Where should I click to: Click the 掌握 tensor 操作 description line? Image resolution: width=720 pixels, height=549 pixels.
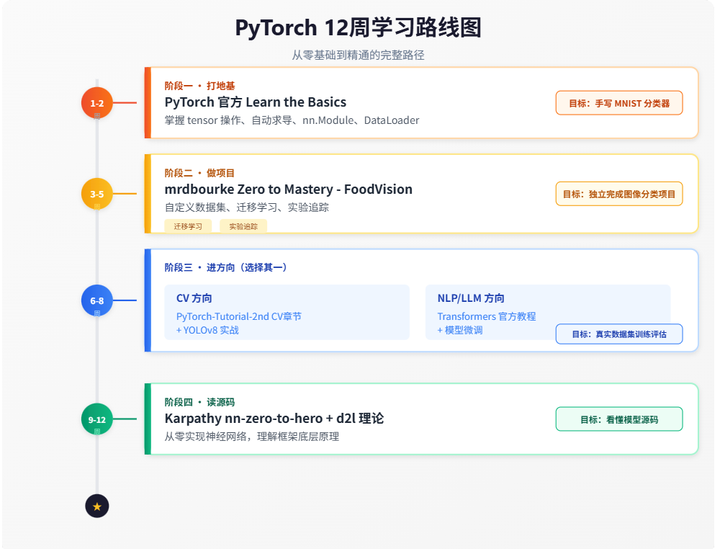click(292, 120)
